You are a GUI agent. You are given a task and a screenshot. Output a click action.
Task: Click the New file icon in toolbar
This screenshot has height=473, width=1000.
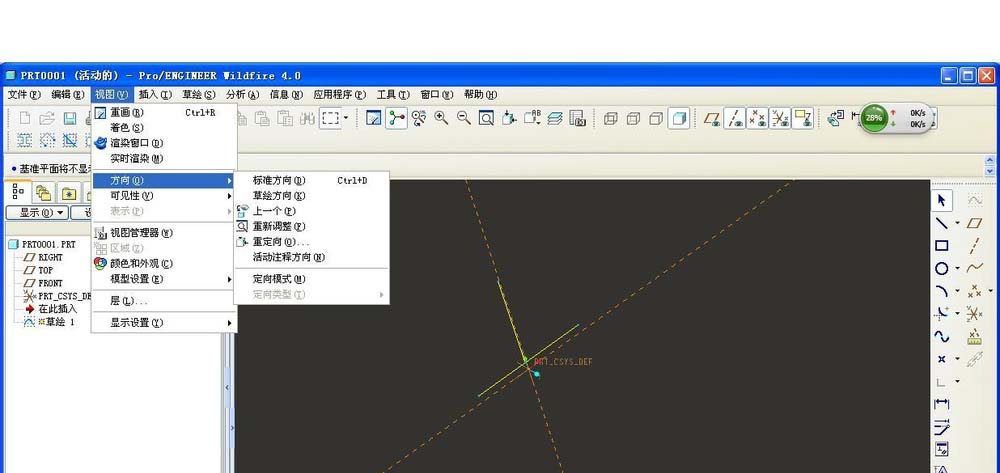click(25, 118)
